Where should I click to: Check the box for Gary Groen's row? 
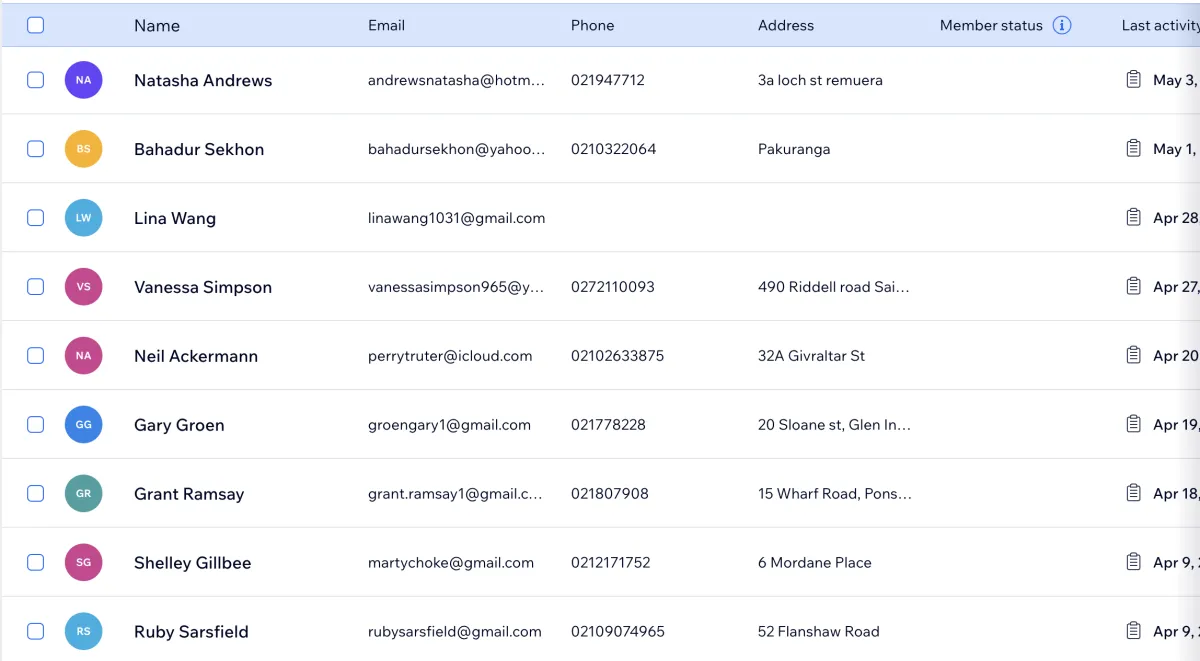click(x=35, y=425)
